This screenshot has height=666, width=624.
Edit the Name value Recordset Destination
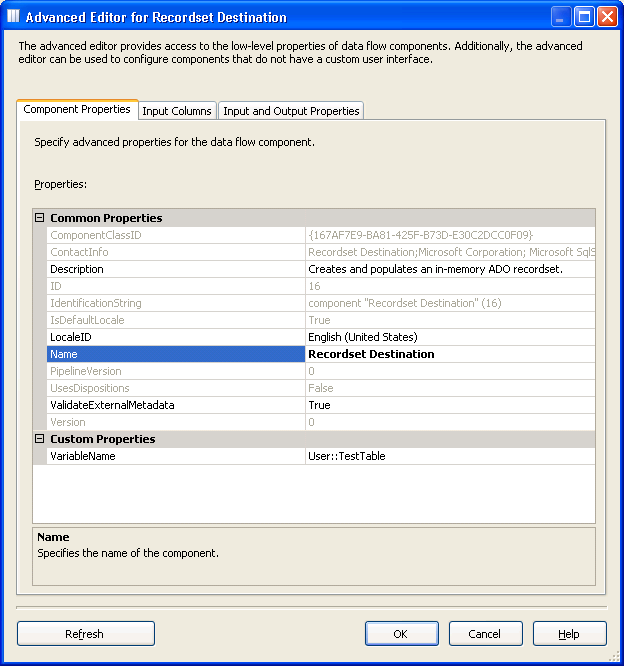pyautogui.click(x=450, y=354)
